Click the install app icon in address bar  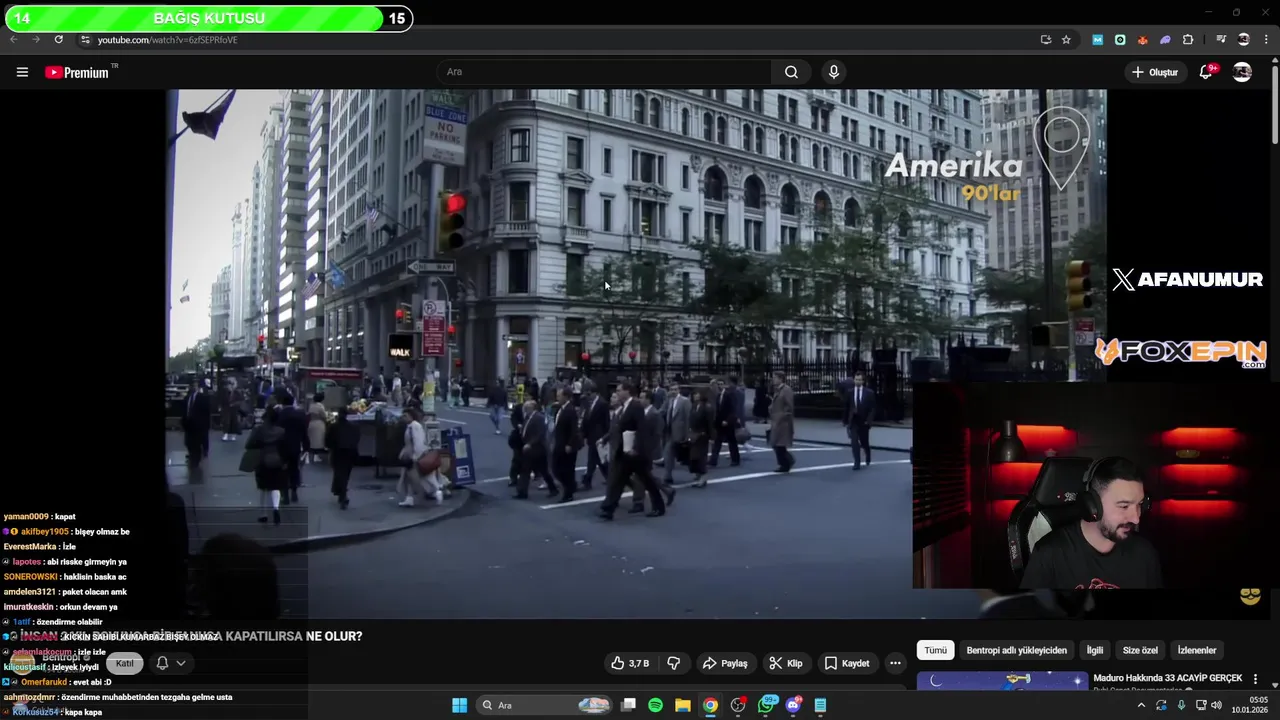(x=1046, y=40)
